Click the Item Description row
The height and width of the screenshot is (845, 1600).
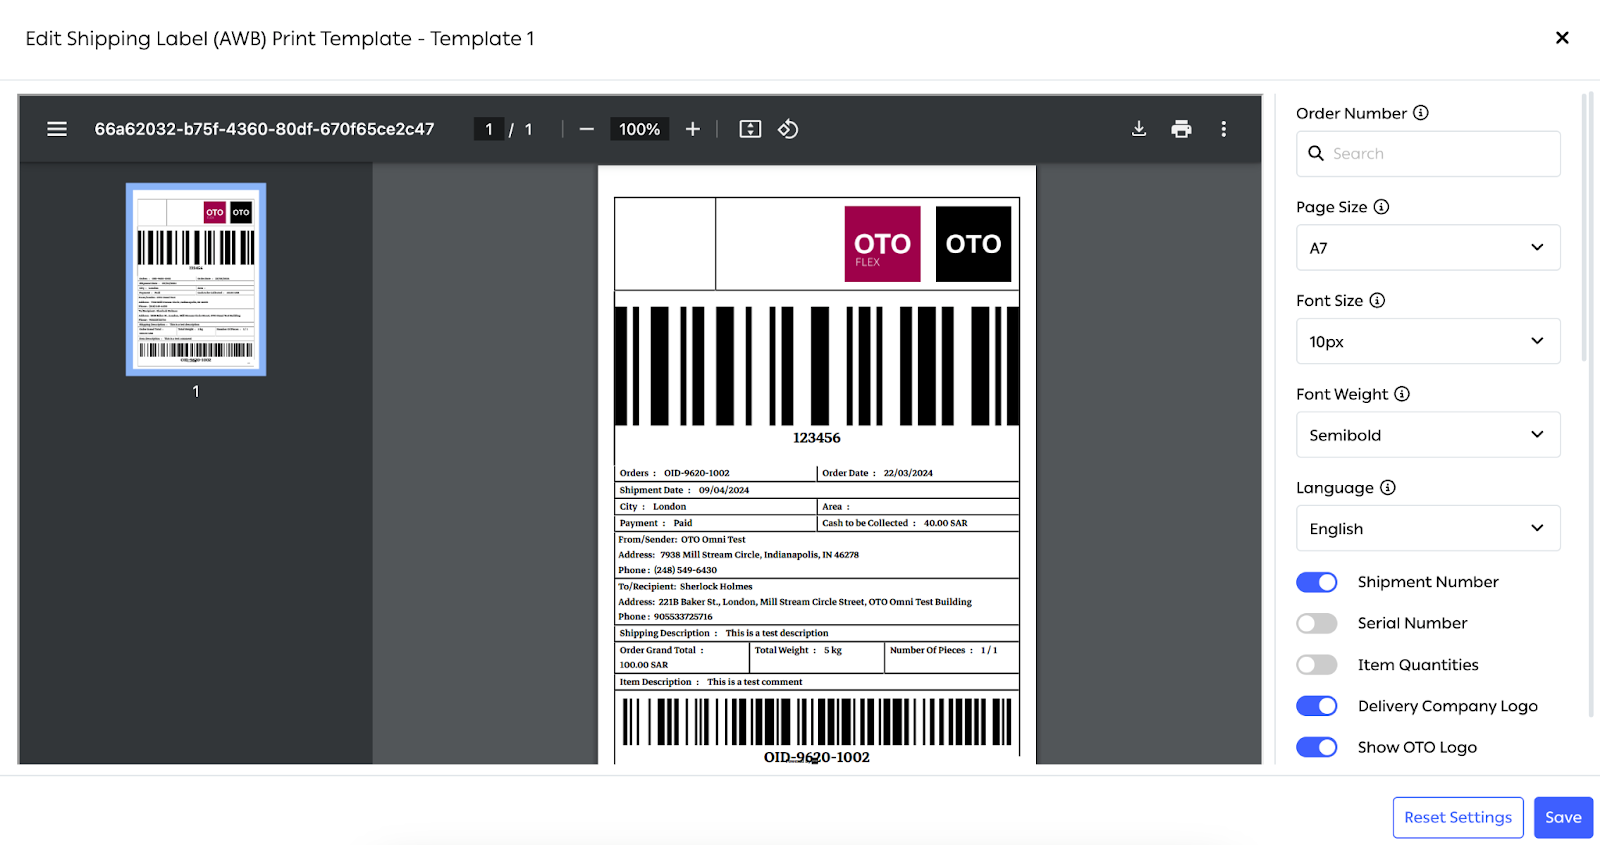click(x=817, y=682)
